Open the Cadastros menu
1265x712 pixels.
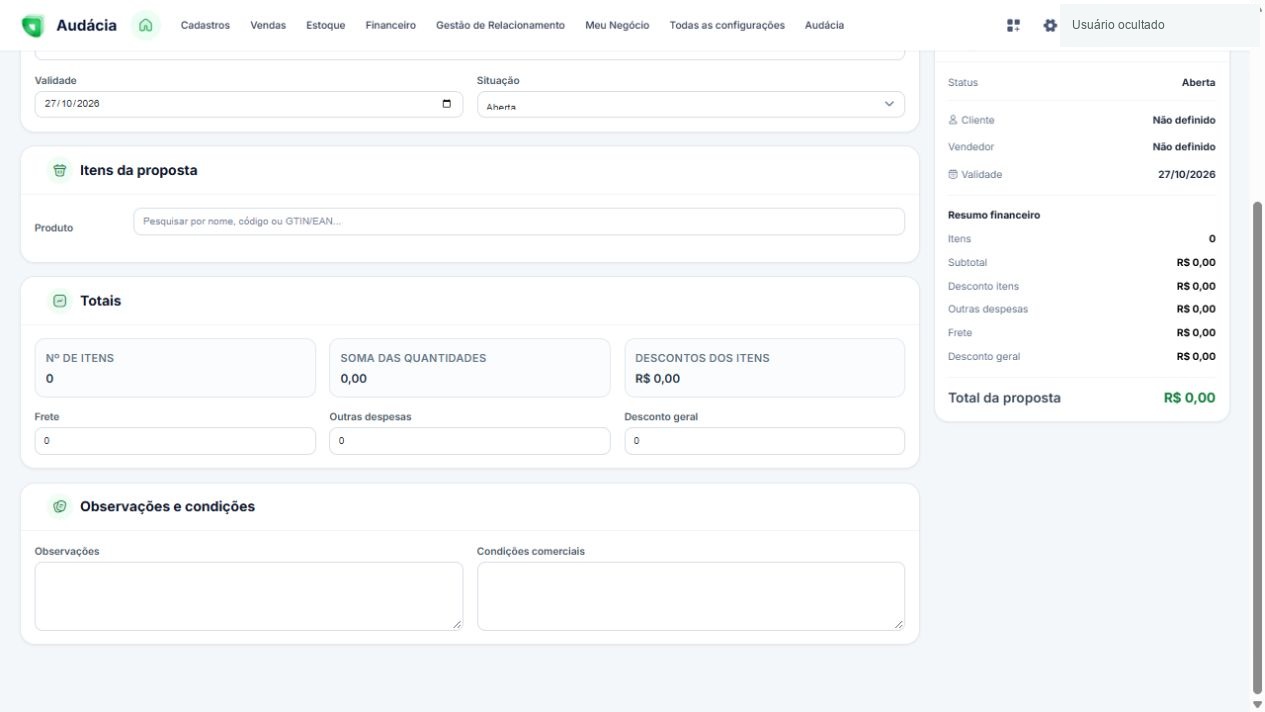pos(205,25)
